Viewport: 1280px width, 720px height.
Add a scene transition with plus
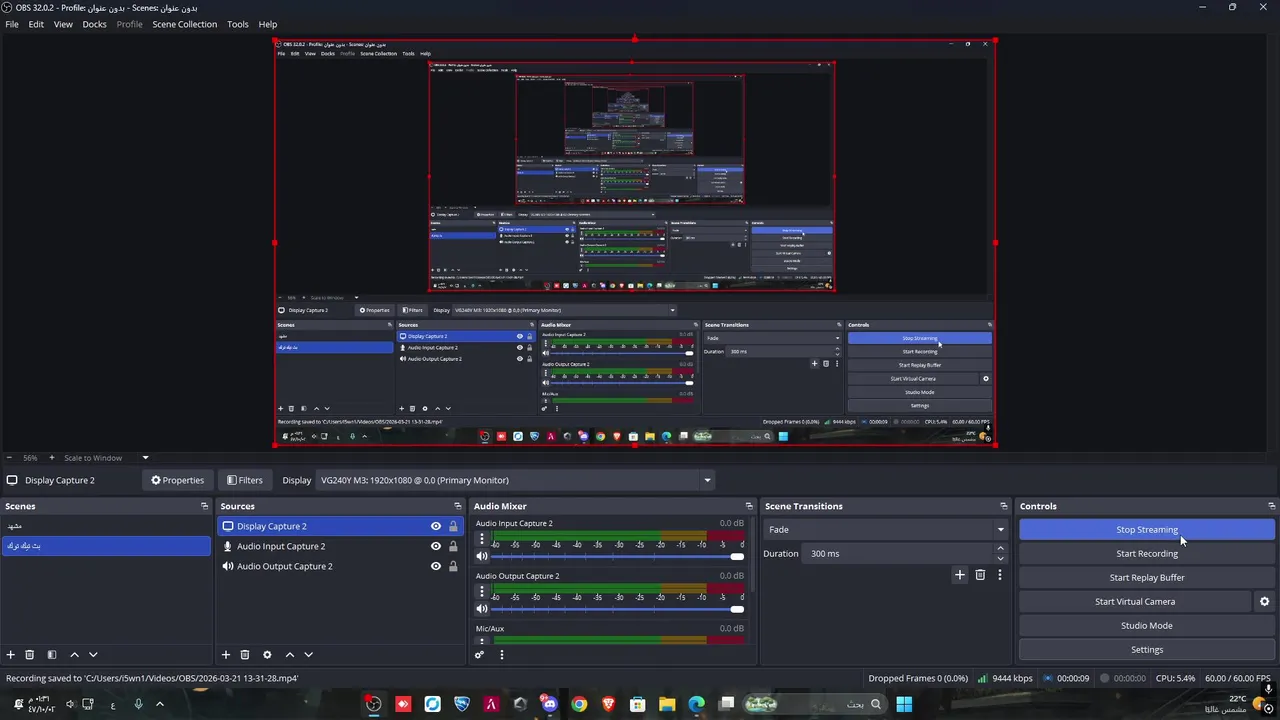click(960, 575)
